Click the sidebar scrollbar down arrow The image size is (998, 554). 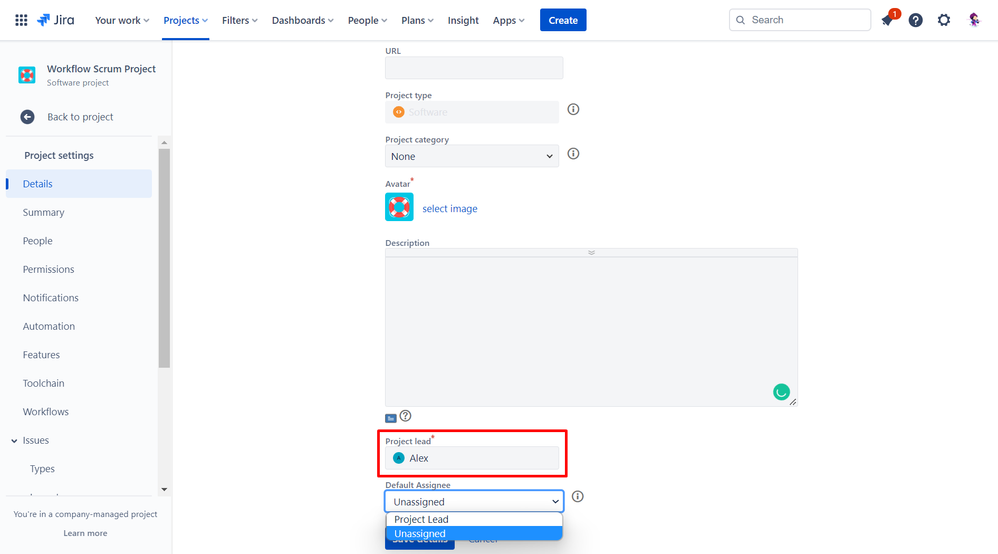[164, 490]
